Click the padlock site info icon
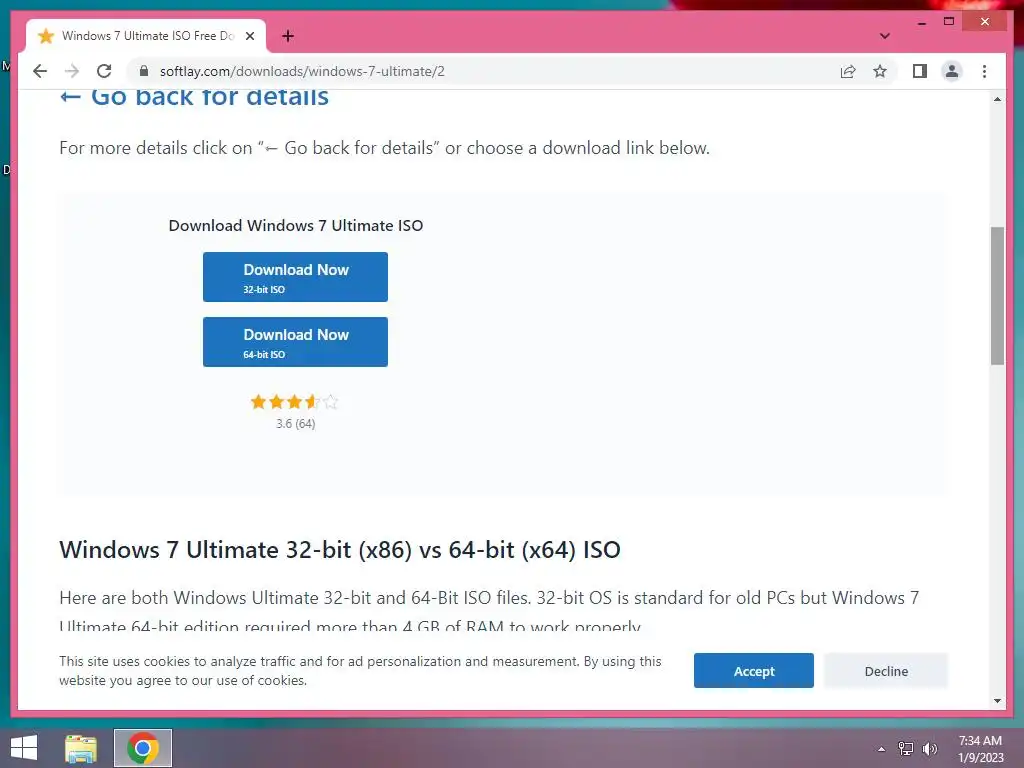 [x=144, y=71]
